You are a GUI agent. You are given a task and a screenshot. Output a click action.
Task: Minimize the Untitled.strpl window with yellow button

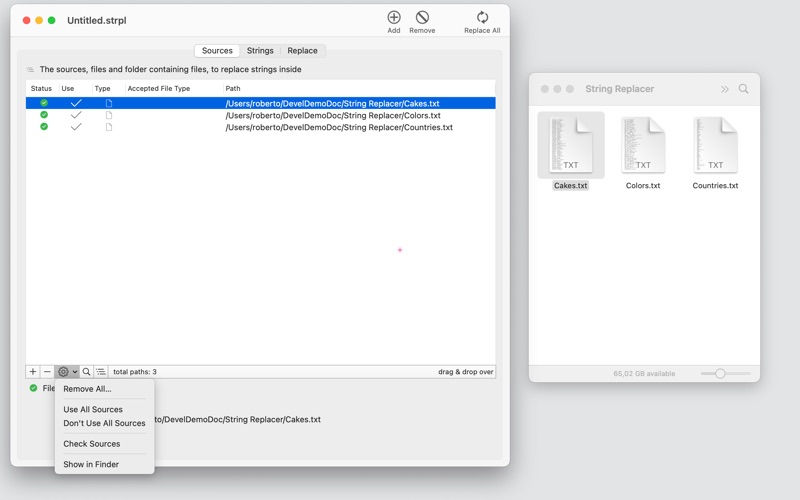pos(39,20)
